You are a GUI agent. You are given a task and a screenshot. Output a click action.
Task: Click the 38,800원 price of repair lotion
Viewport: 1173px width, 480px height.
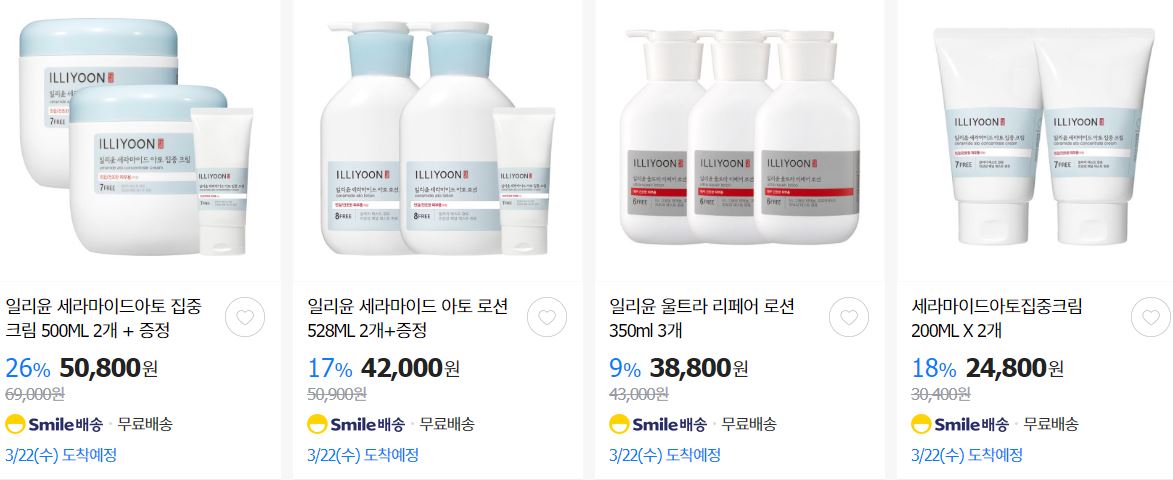point(698,368)
